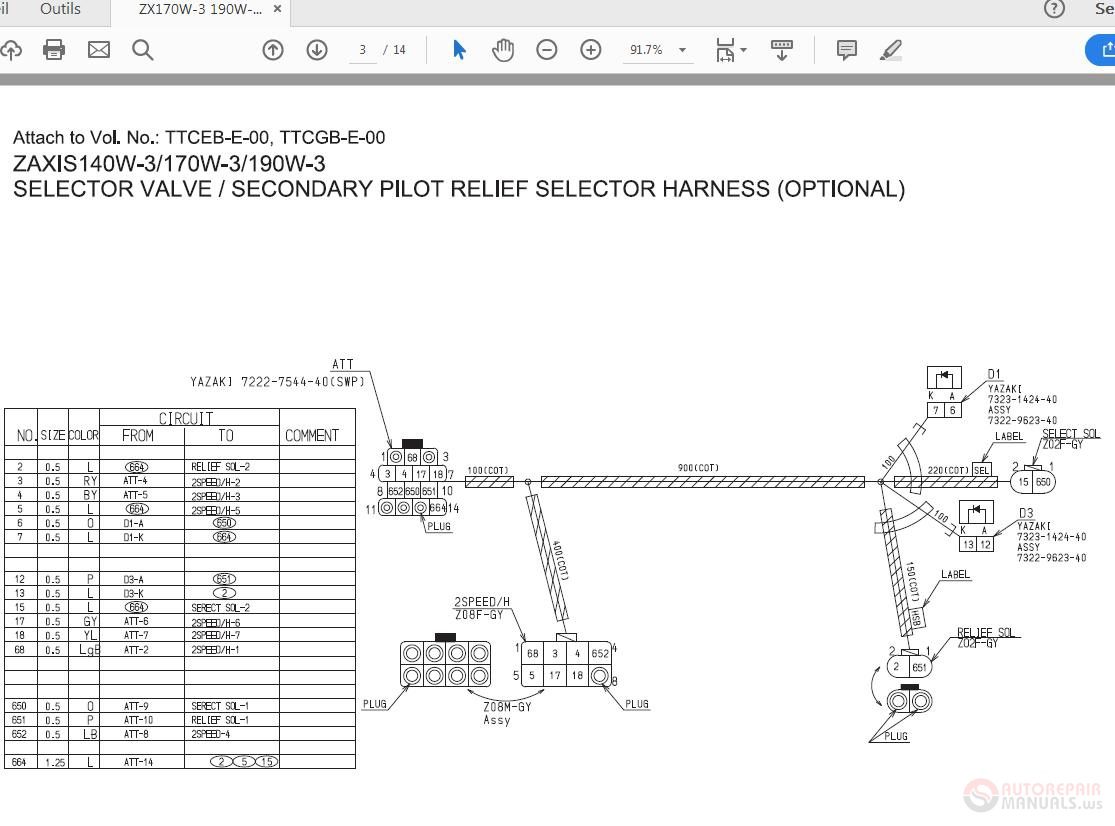Click the page number field
This screenshot has height=826, width=1115.
pos(363,50)
